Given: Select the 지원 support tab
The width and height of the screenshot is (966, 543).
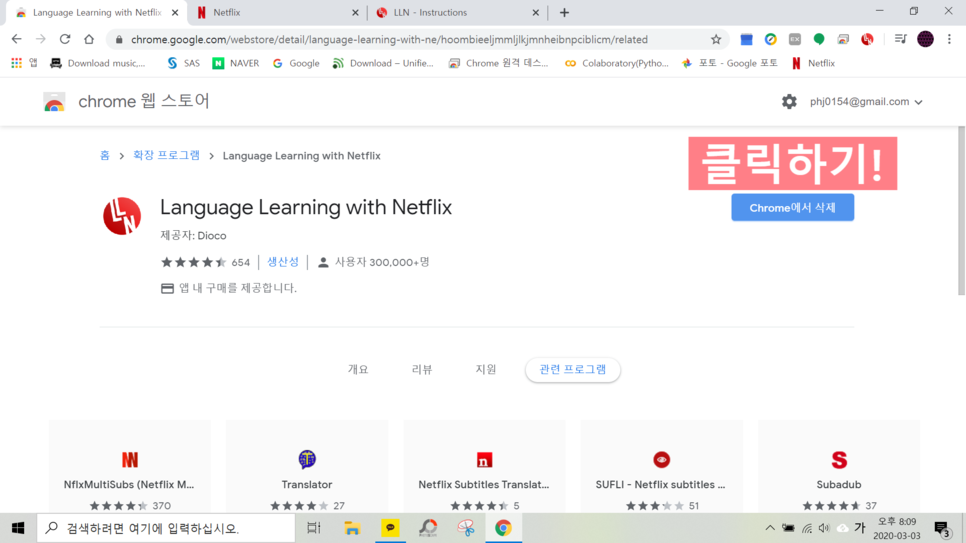Looking at the screenshot, I should pos(486,369).
